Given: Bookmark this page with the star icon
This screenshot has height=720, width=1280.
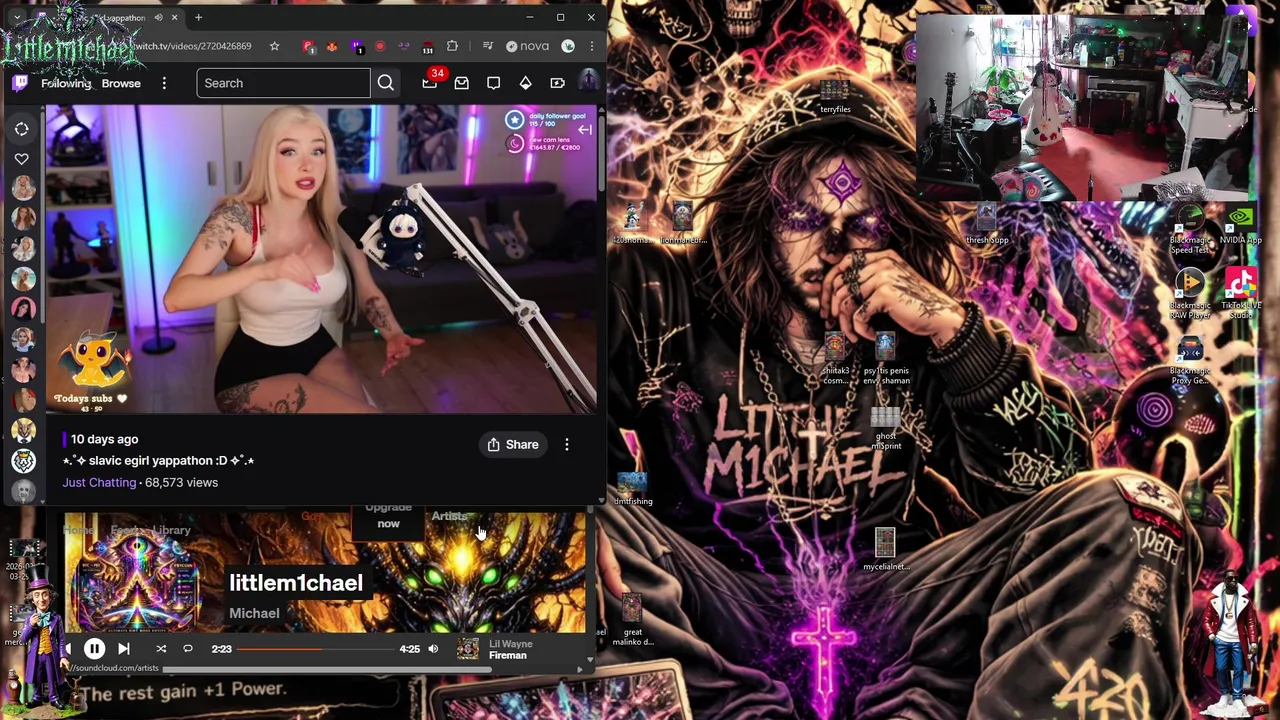Looking at the screenshot, I should [x=274, y=46].
